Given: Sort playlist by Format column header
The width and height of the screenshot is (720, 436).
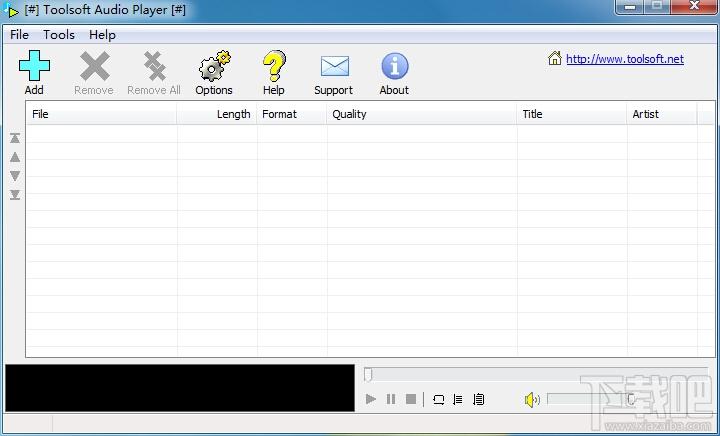Looking at the screenshot, I should click(292, 114).
